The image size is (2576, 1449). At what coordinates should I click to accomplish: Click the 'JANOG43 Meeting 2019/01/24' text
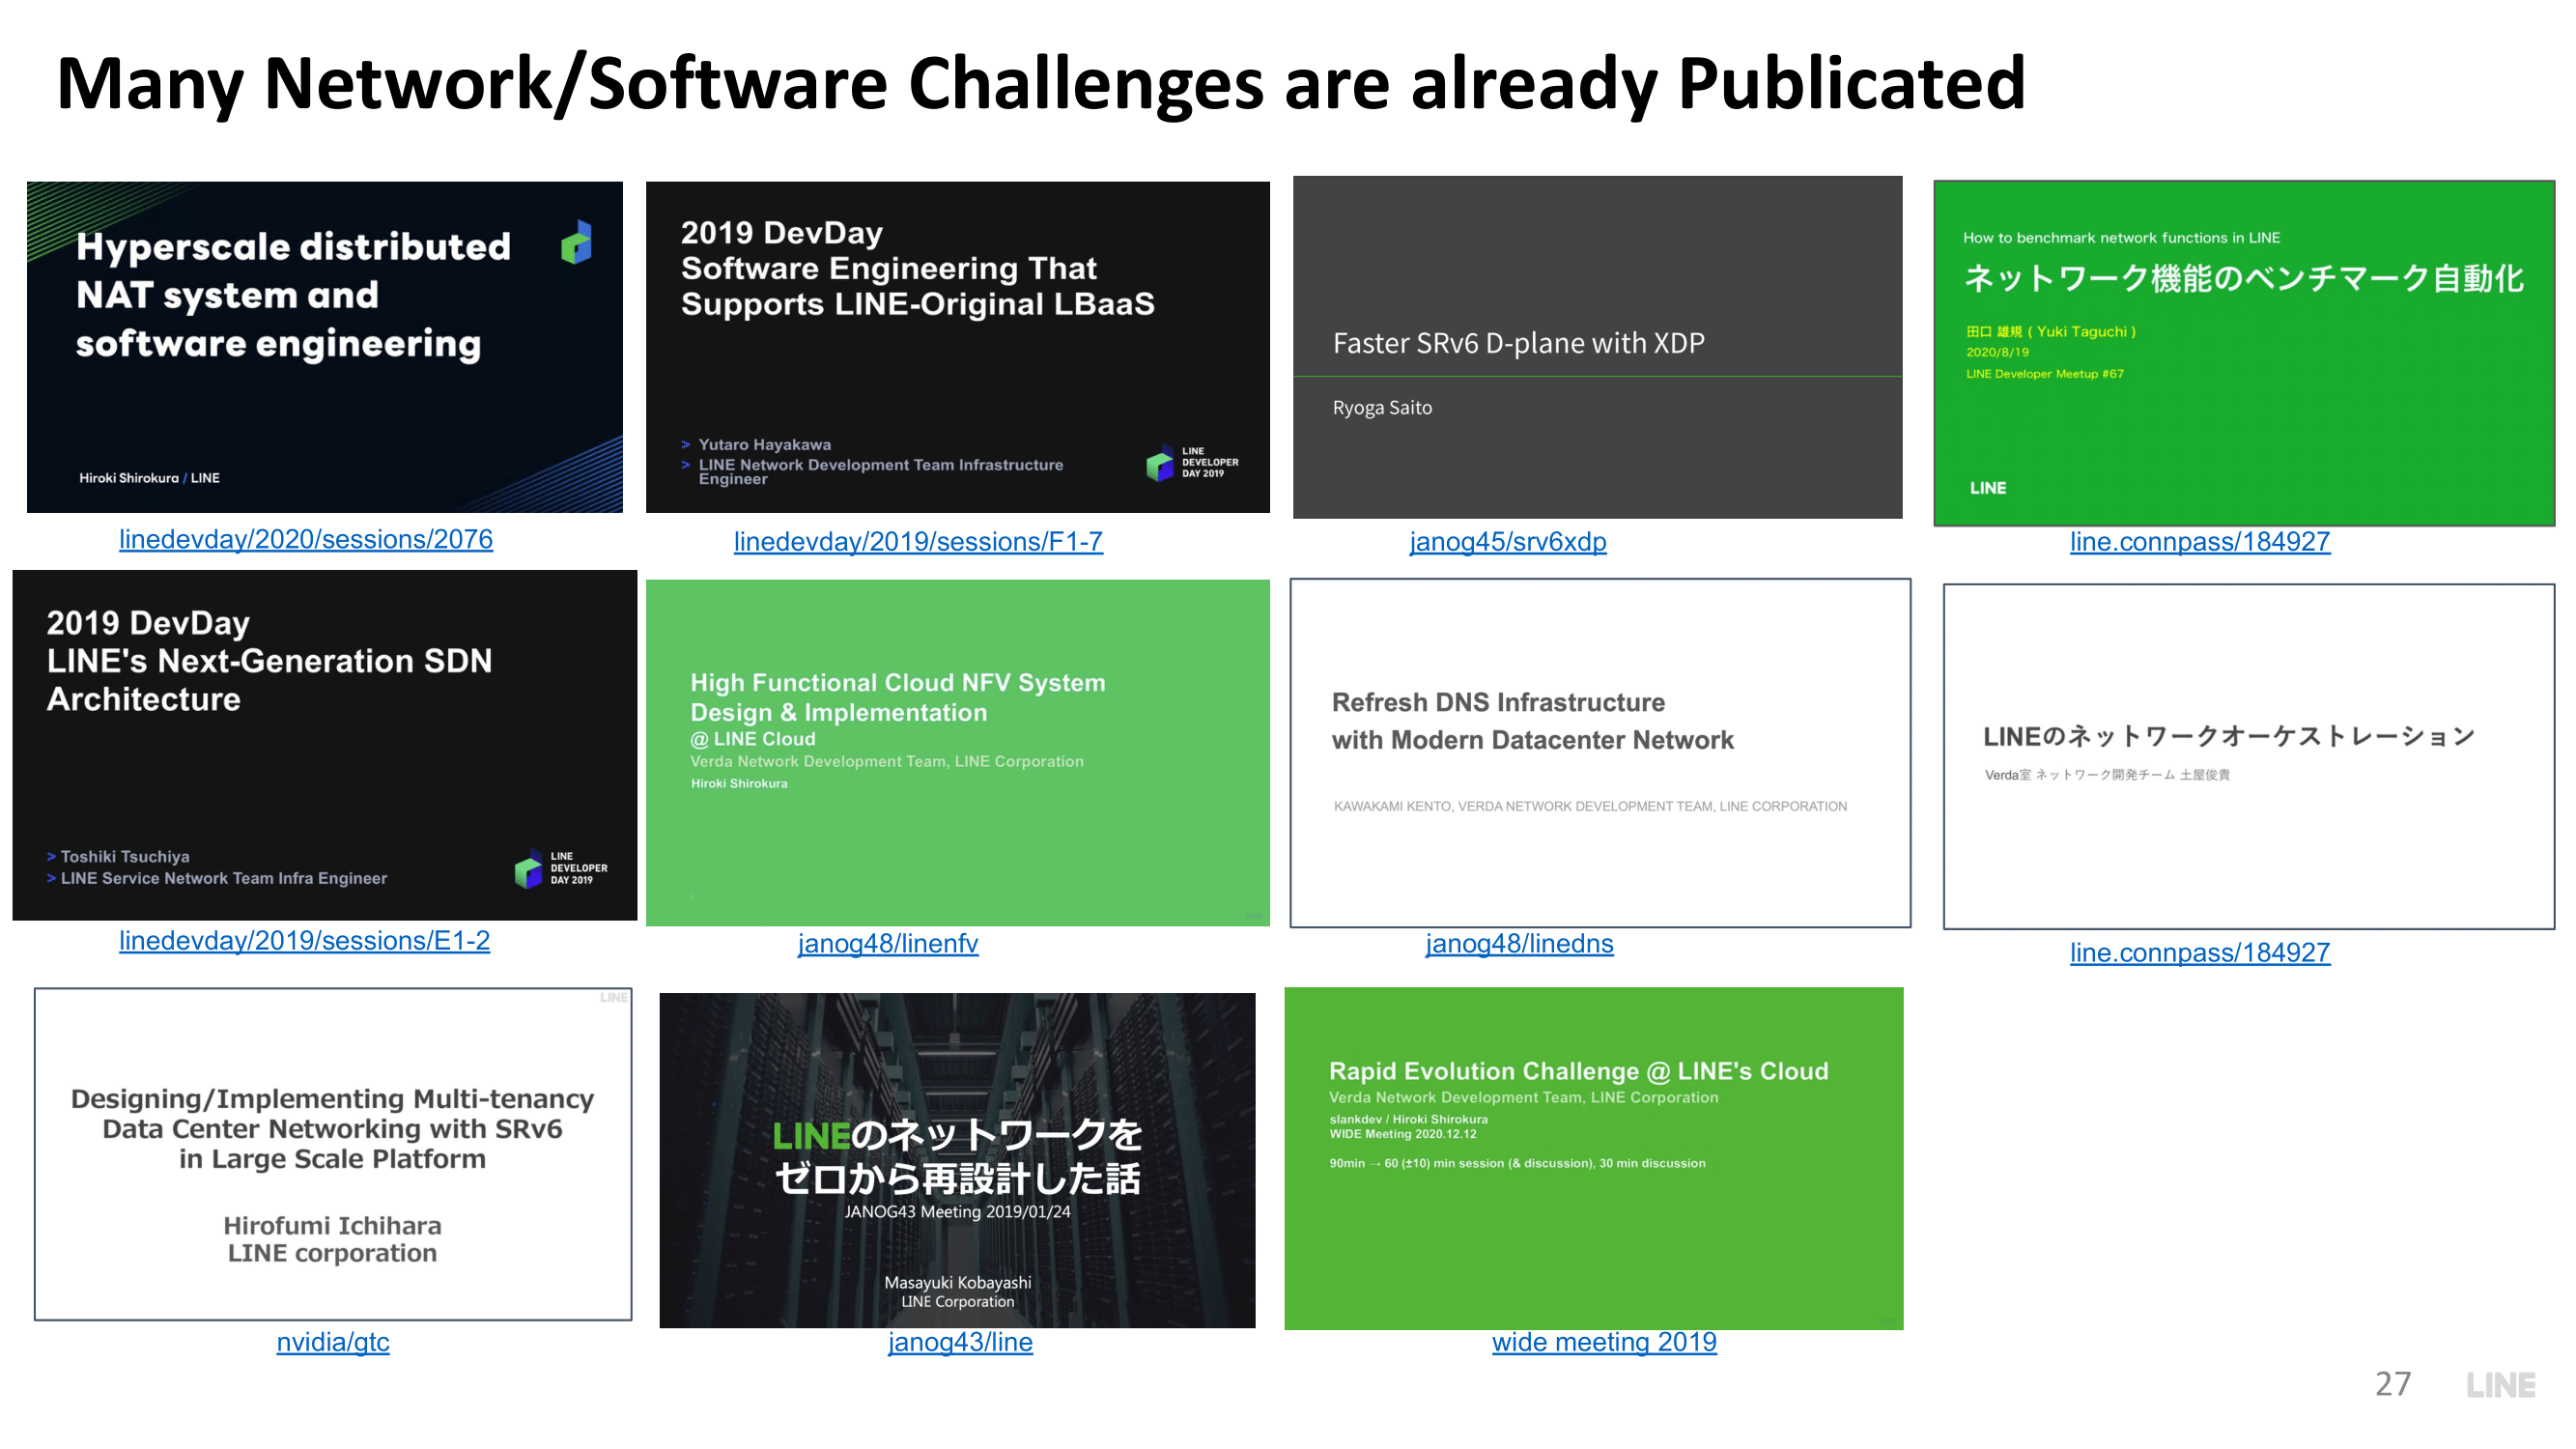[x=957, y=1211]
